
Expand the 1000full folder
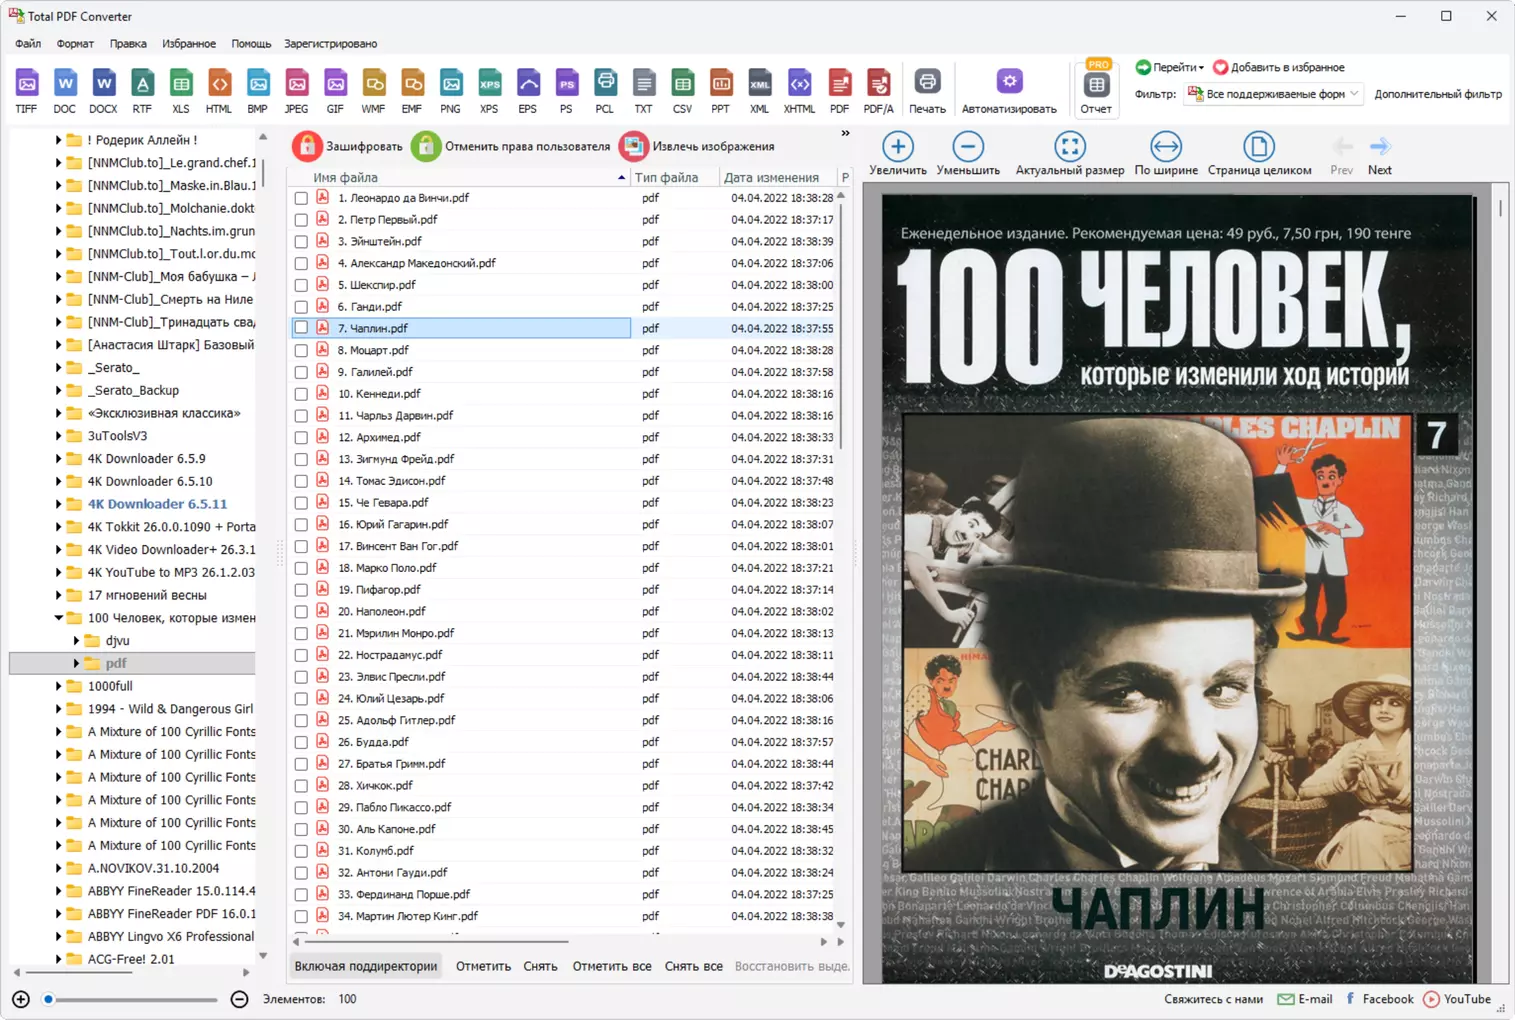point(58,686)
